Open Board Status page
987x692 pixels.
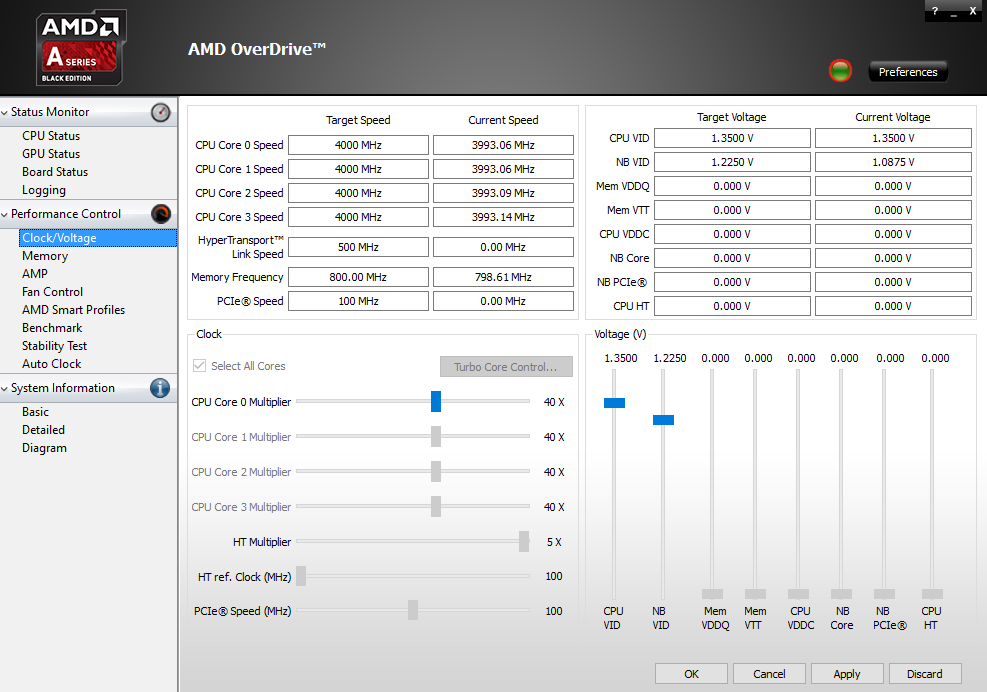[55, 172]
